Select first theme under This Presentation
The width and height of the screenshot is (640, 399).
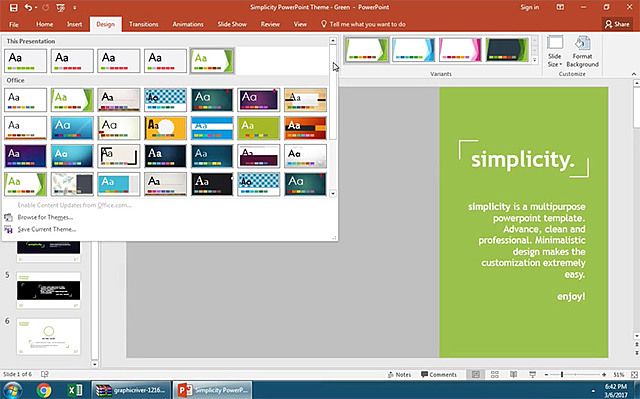point(25,61)
